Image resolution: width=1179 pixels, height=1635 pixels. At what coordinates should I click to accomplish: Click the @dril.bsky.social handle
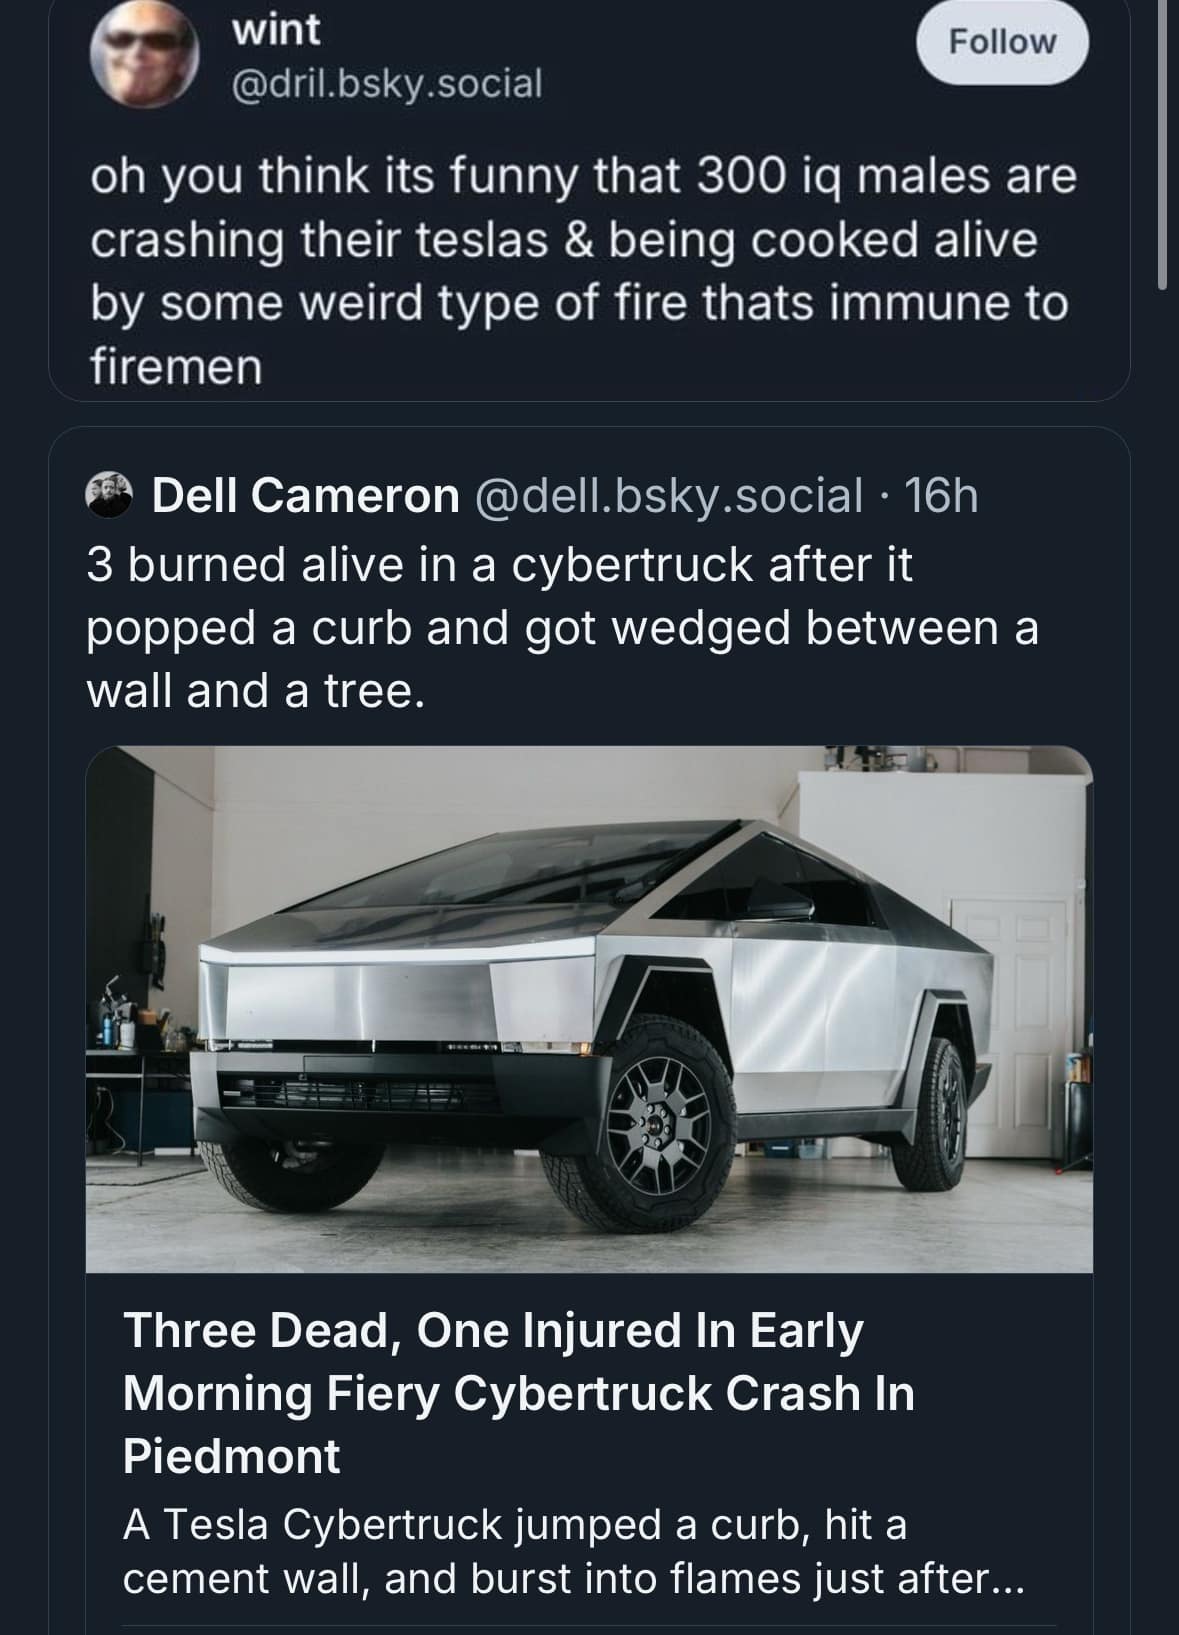[x=386, y=83]
